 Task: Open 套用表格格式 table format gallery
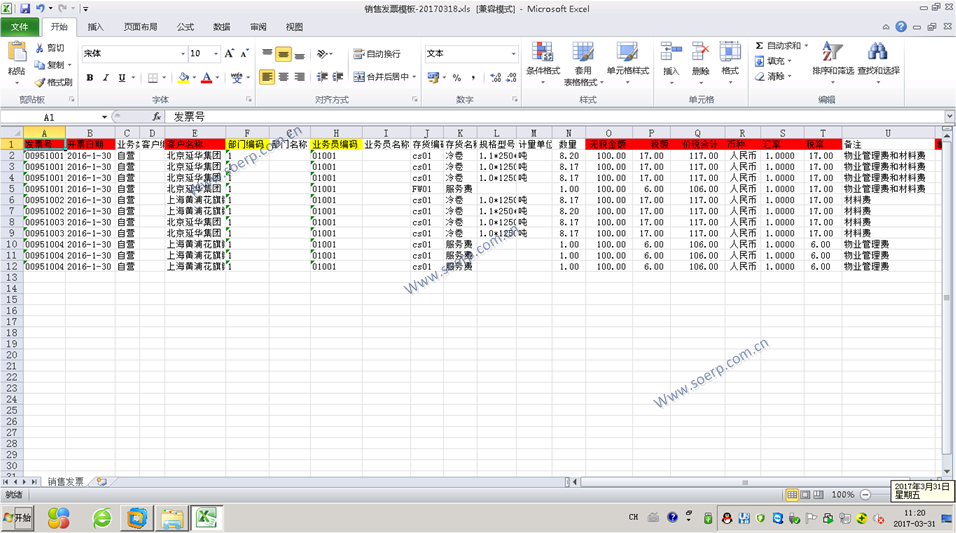583,63
